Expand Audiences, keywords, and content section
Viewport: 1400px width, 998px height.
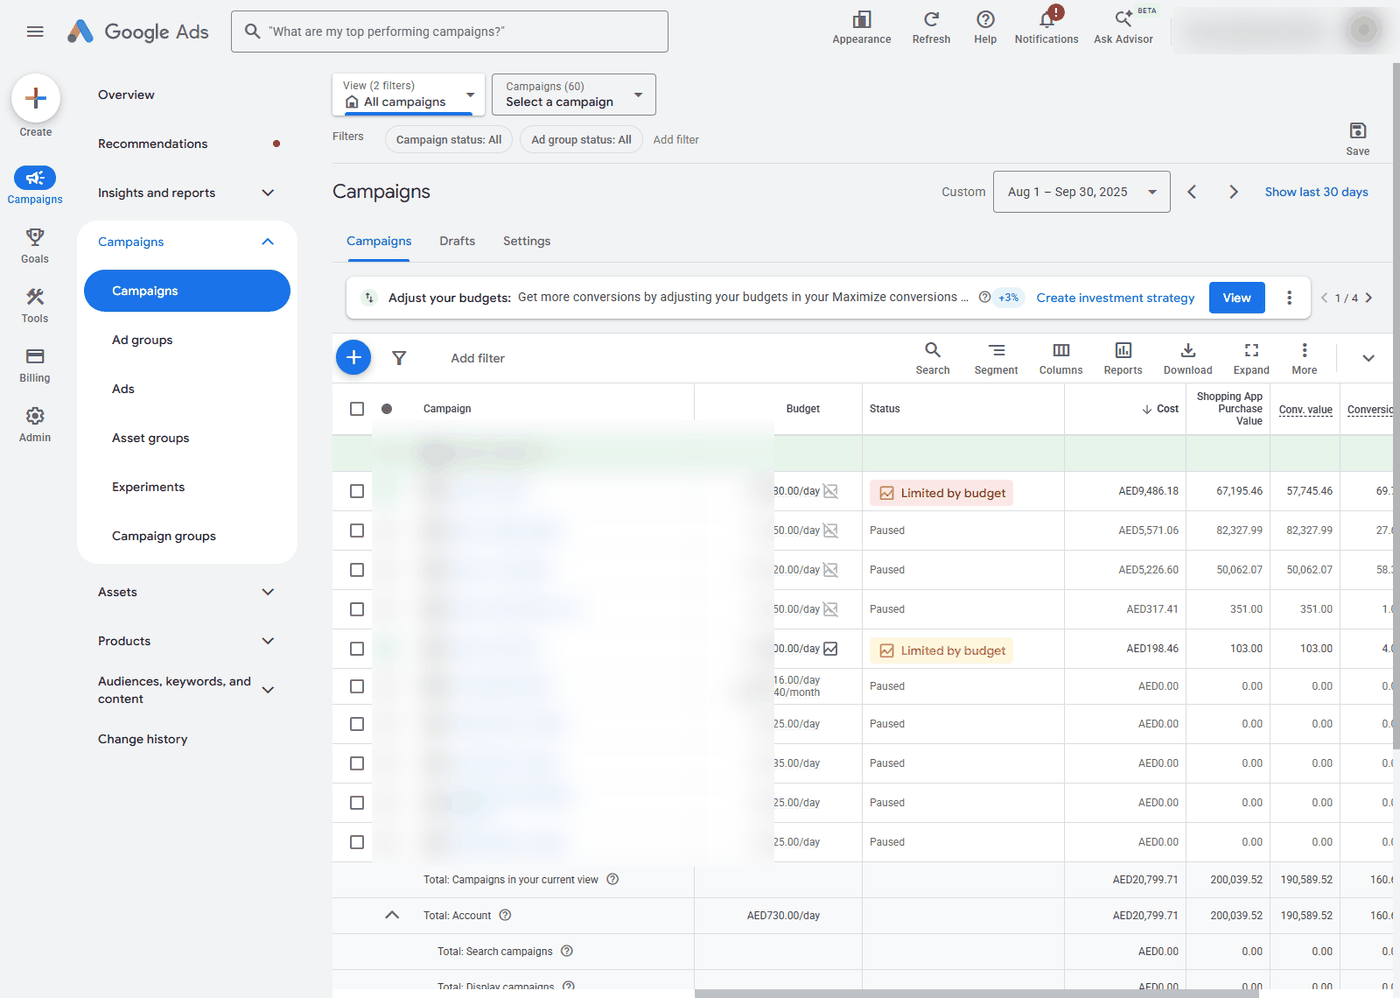point(268,690)
